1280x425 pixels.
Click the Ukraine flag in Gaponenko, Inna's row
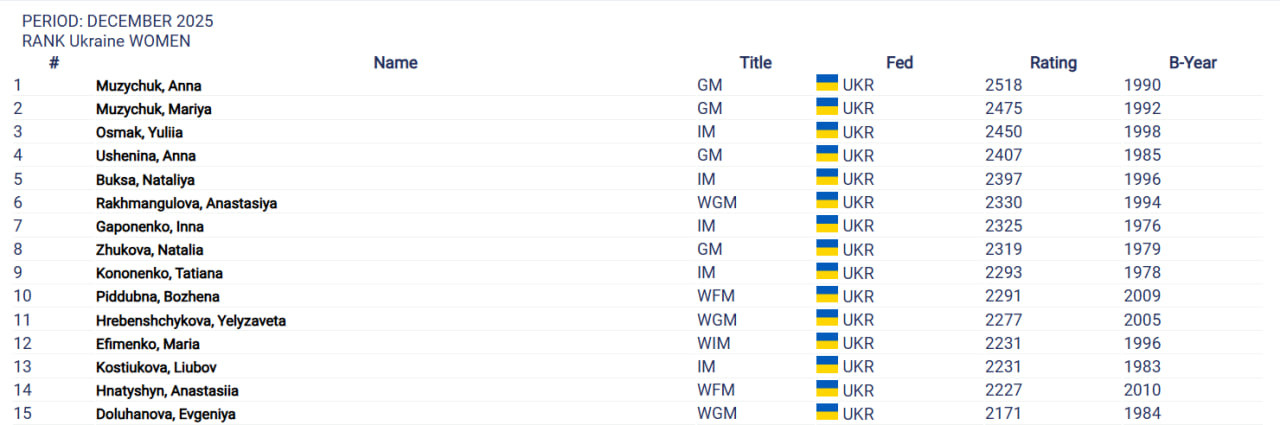pyautogui.click(x=827, y=224)
